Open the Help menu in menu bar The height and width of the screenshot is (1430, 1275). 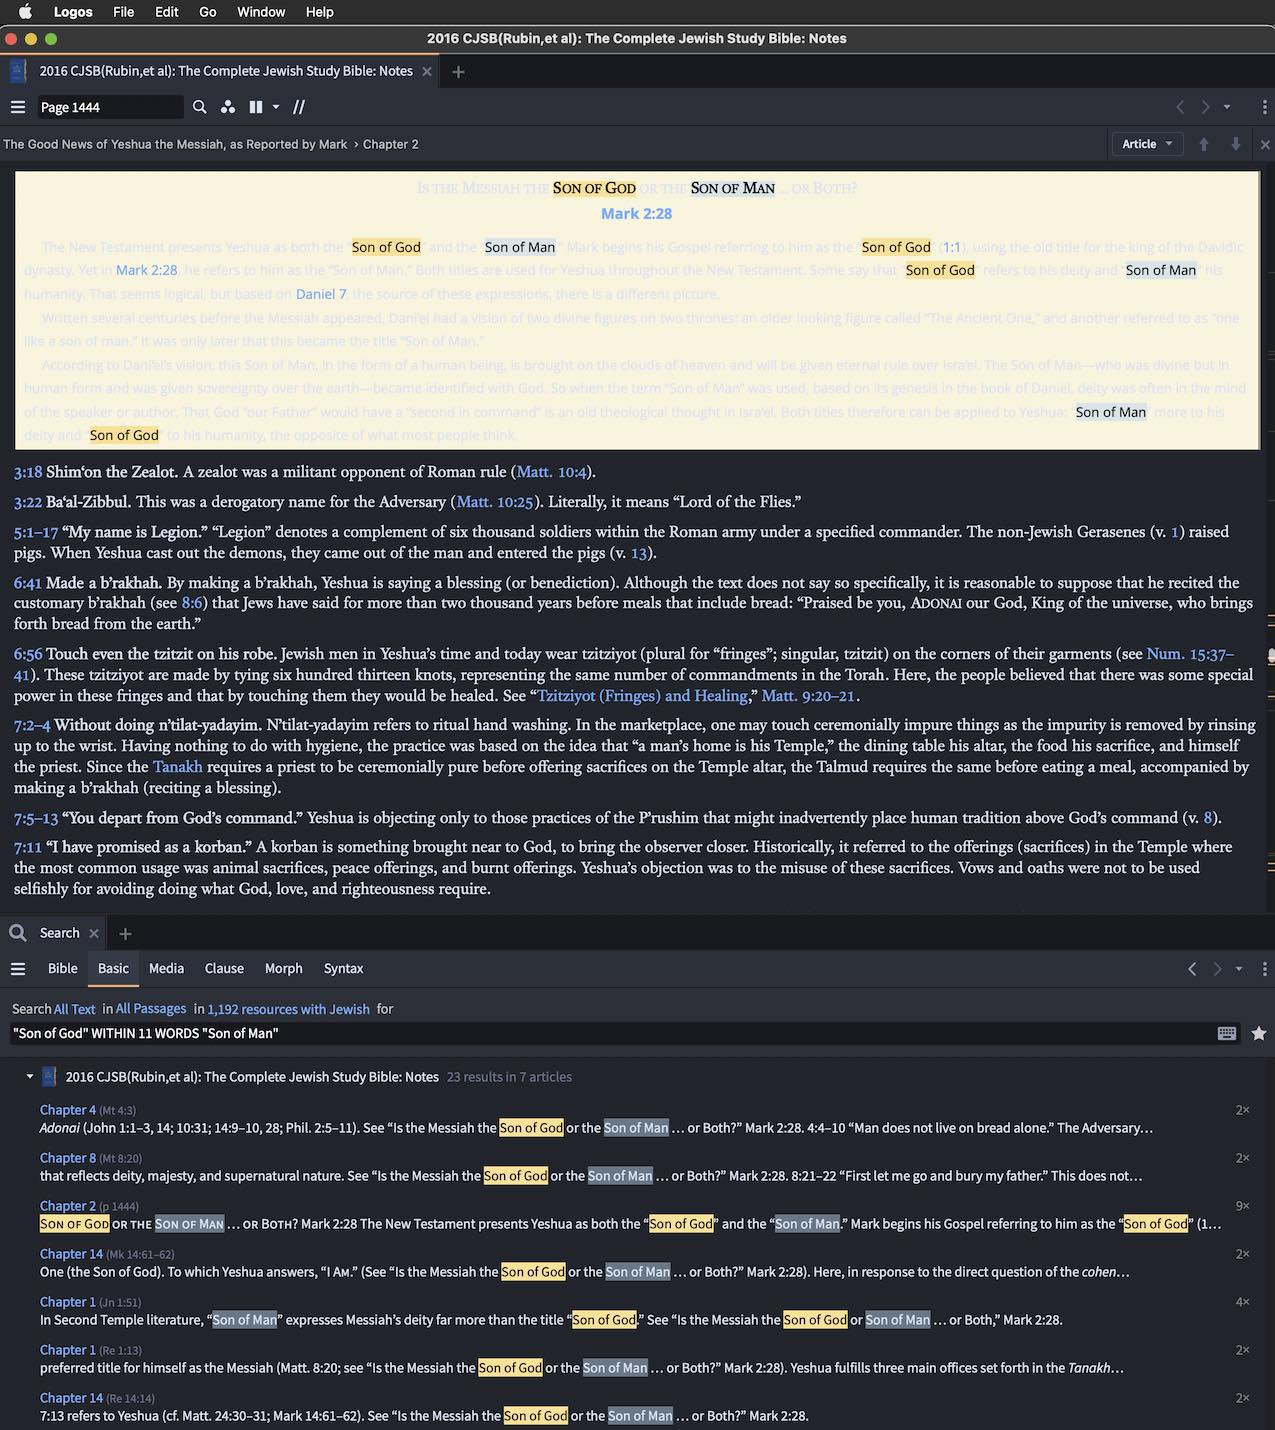coord(320,12)
